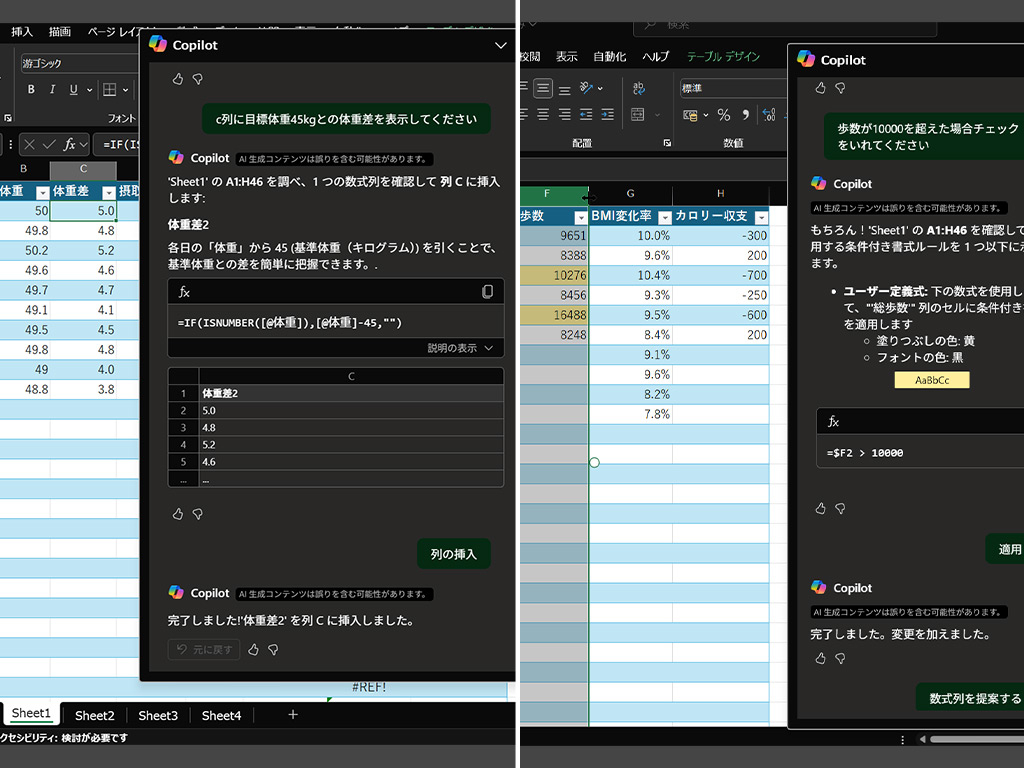The image size is (1024, 768).
Task: Click the borders icon in the font group
Action: click(110, 89)
